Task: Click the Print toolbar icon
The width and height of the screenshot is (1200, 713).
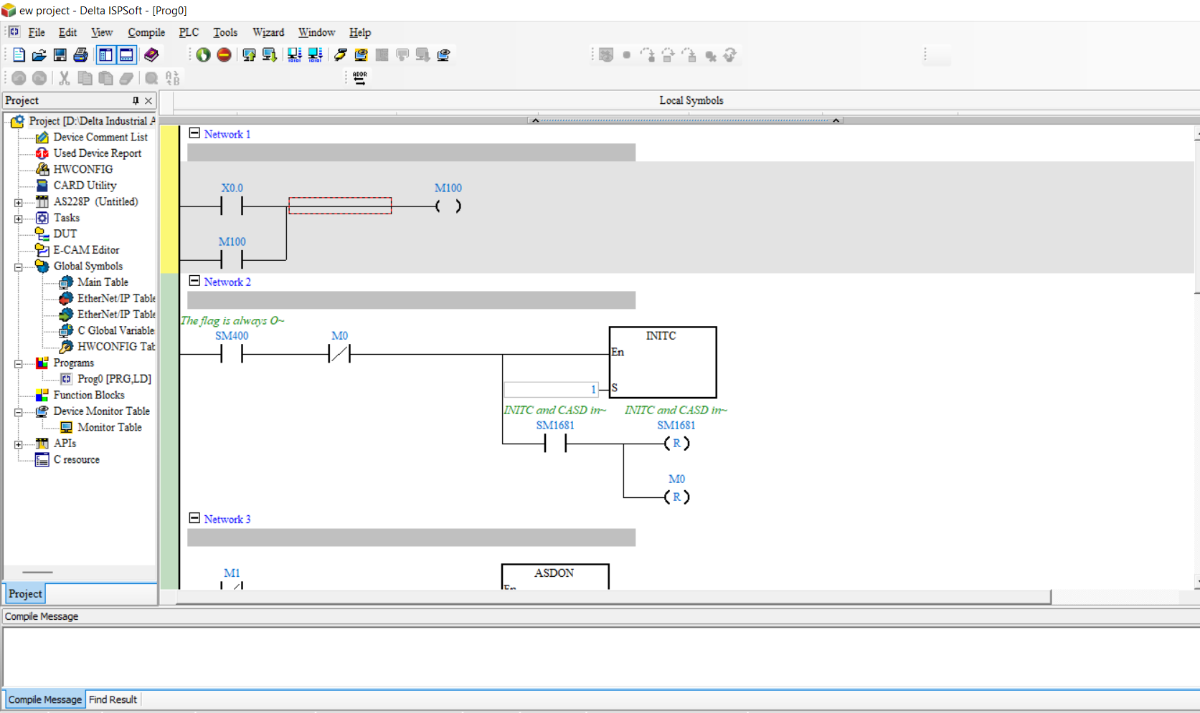Action: (80, 55)
